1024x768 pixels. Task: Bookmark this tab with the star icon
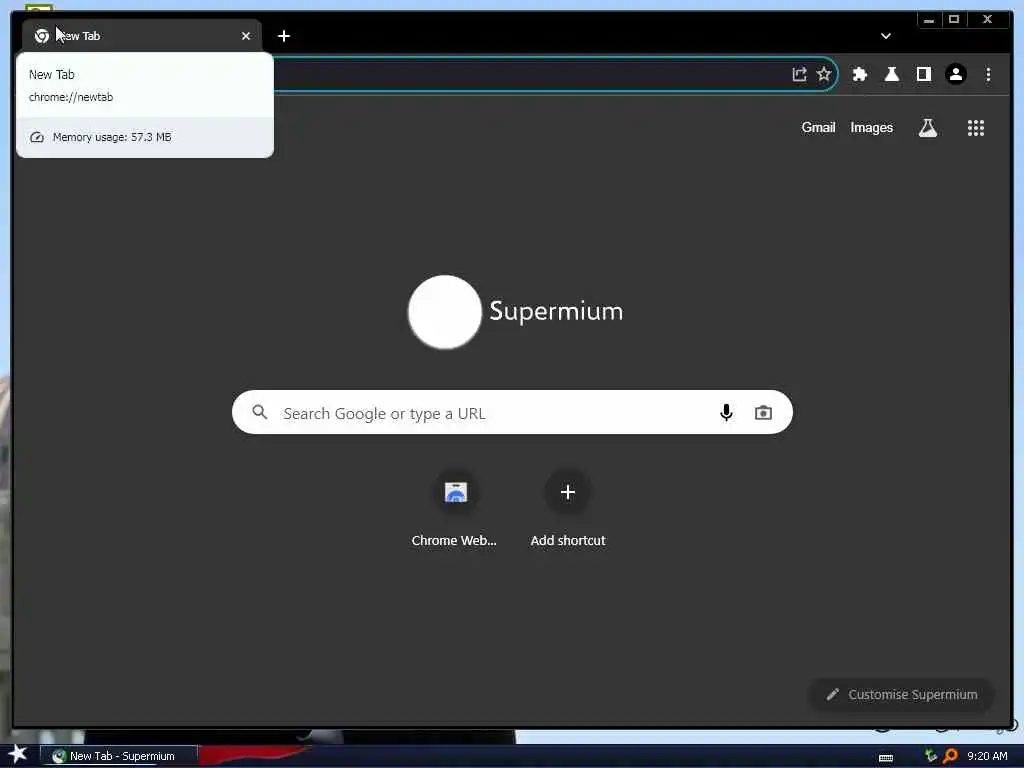(x=824, y=74)
